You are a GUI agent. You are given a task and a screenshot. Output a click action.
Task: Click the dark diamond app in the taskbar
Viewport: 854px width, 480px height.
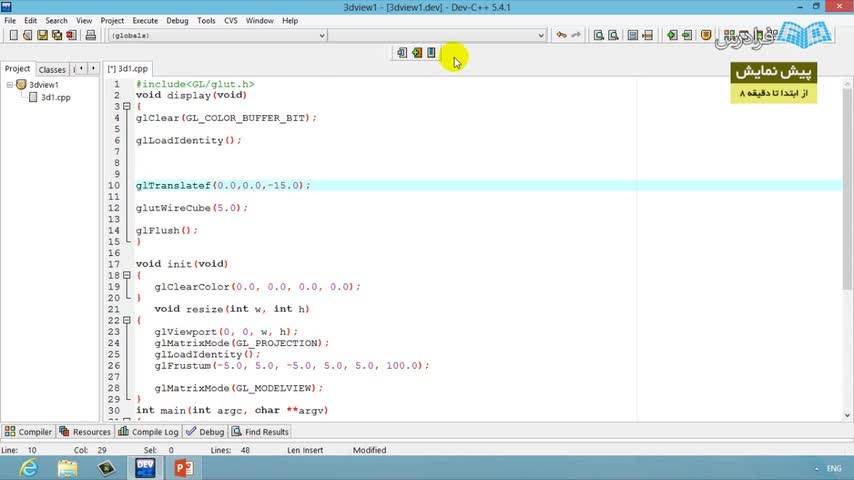point(106,468)
